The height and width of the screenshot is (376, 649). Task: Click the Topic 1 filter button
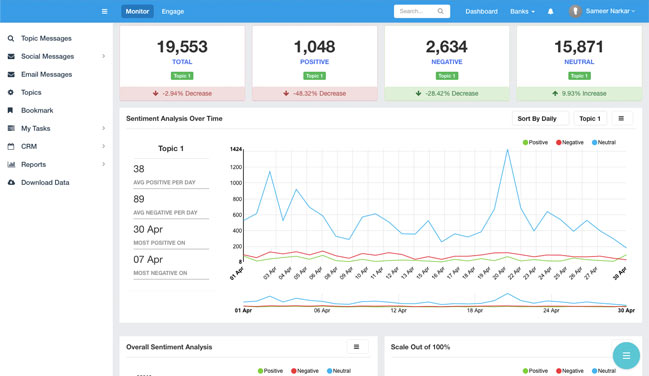pyautogui.click(x=590, y=118)
